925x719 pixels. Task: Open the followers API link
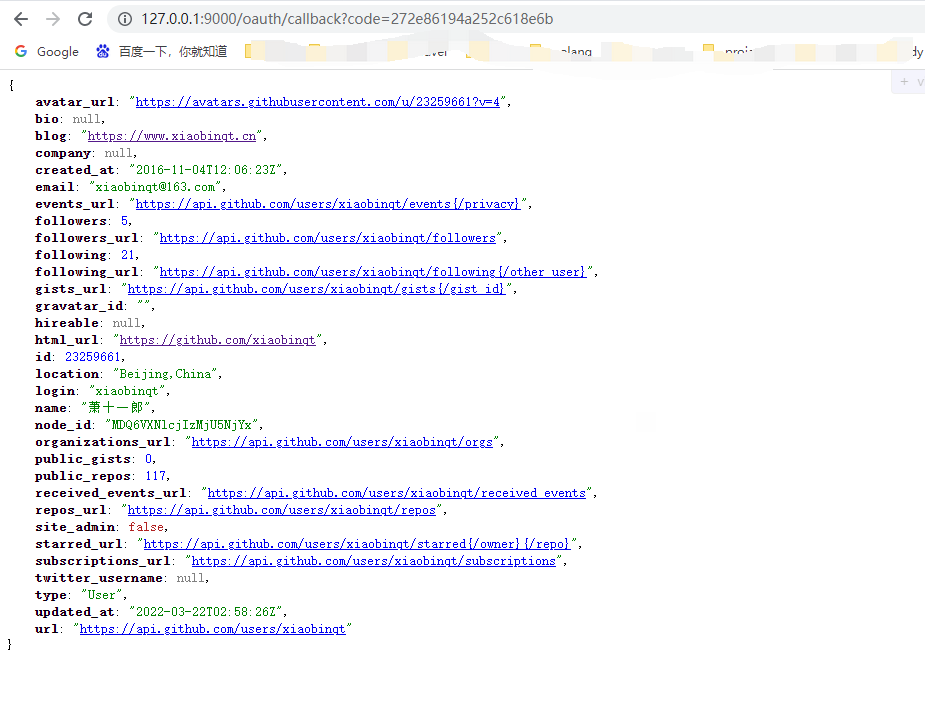[327, 238]
